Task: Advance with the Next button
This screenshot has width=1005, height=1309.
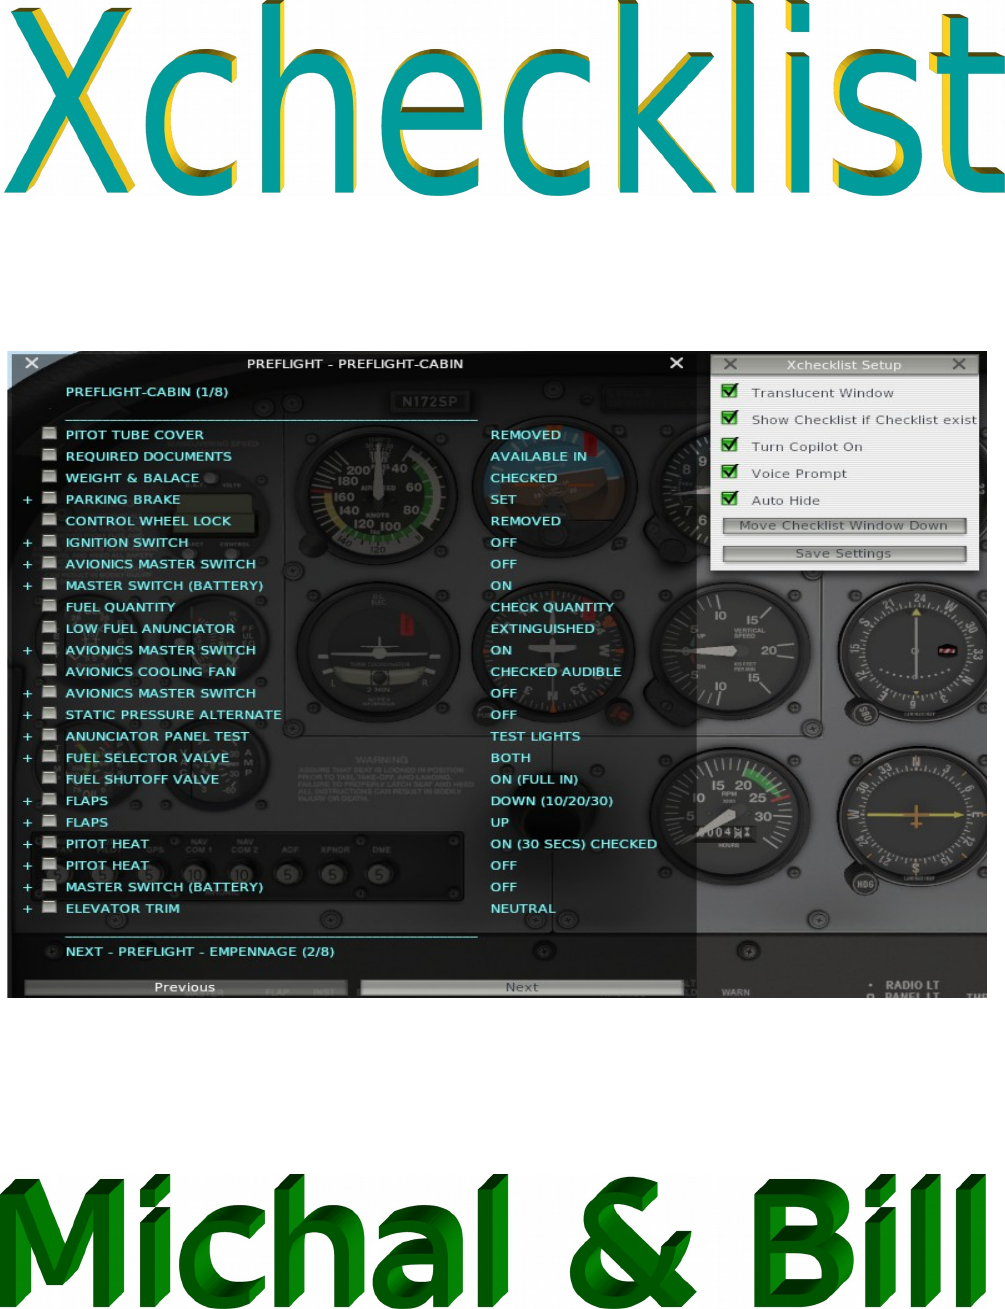Action: (x=521, y=988)
